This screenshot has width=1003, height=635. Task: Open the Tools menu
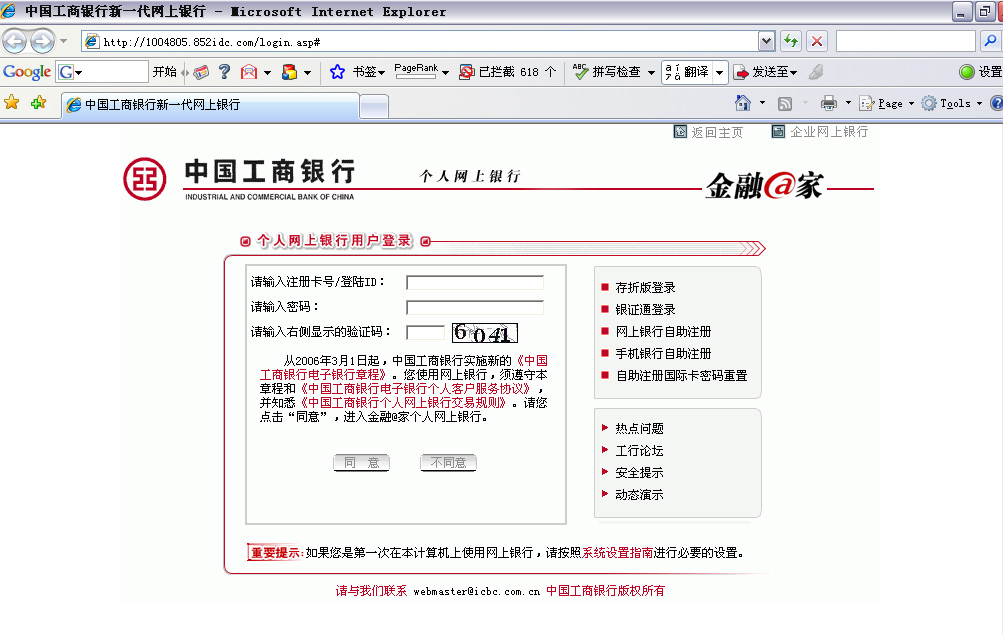pos(951,103)
